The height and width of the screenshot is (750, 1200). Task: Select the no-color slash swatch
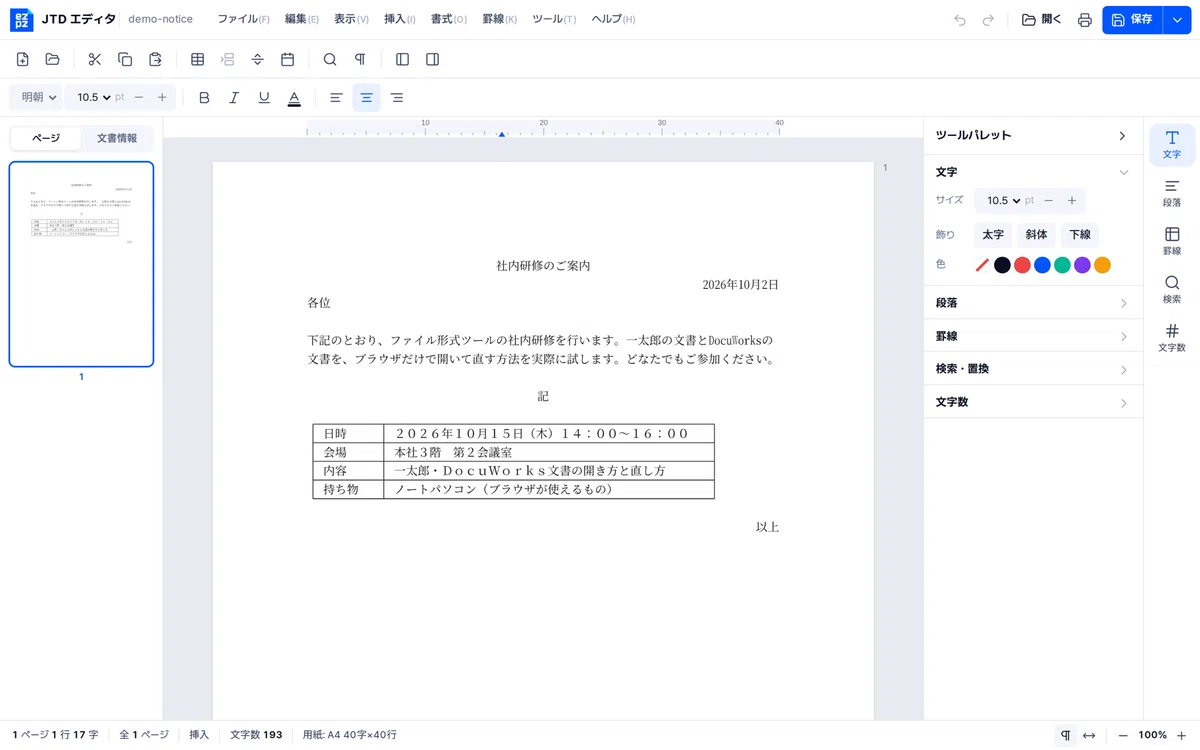tap(982, 265)
